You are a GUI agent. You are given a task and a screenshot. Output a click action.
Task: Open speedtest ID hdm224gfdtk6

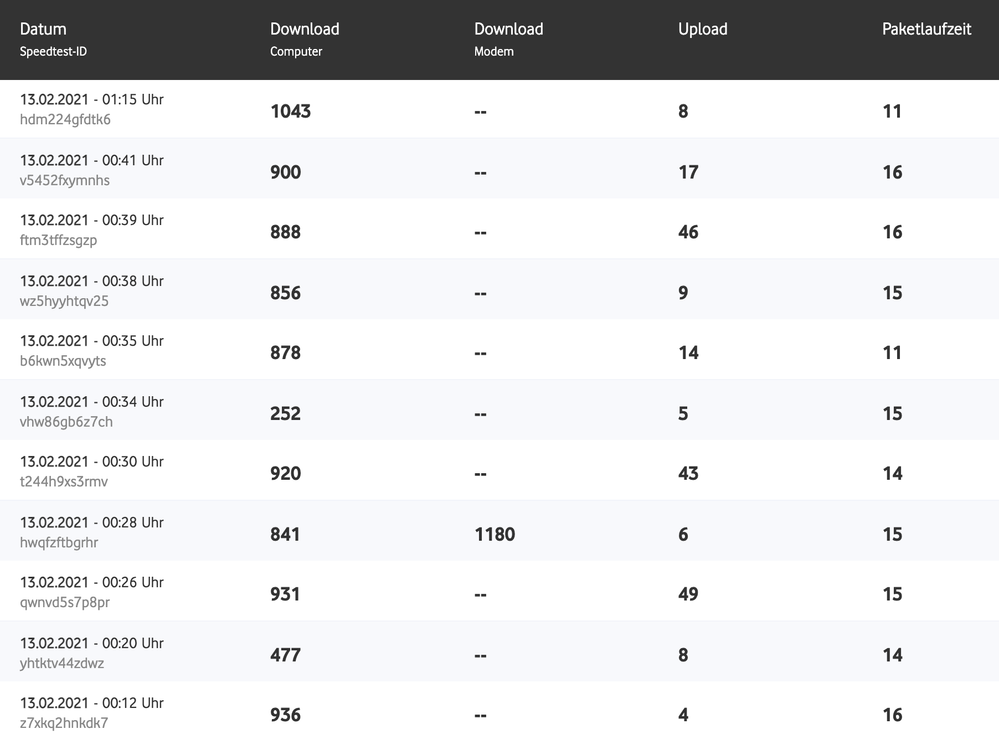pos(65,120)
